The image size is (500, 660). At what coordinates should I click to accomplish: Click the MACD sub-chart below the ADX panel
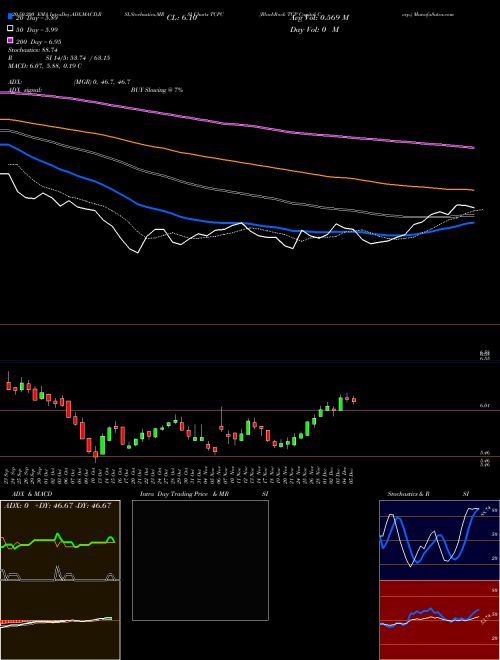[60, 620]
